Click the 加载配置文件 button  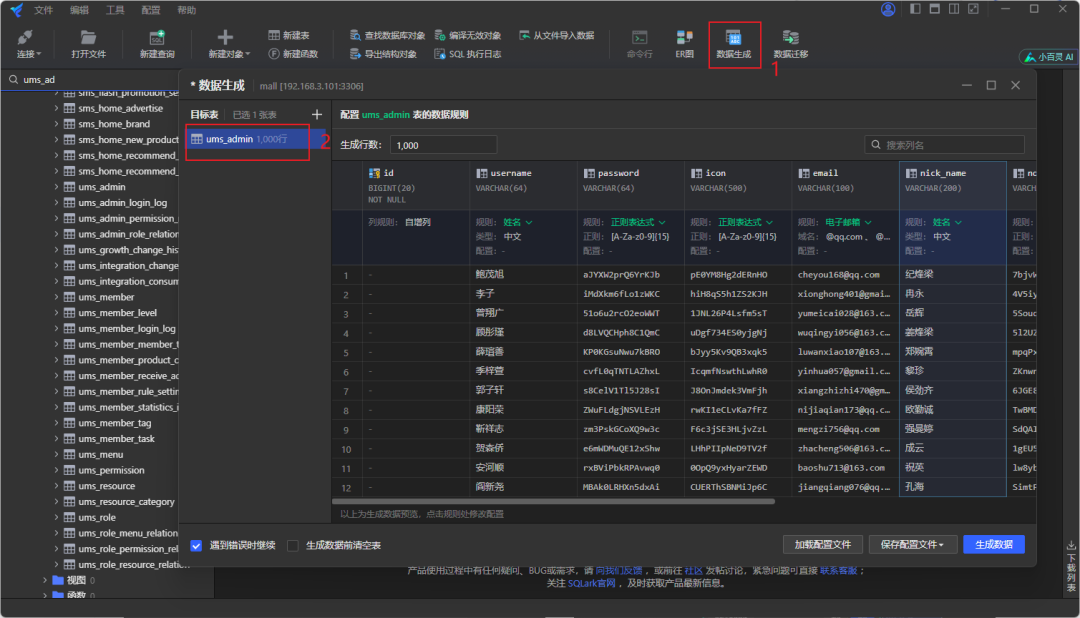coord(822,545)
